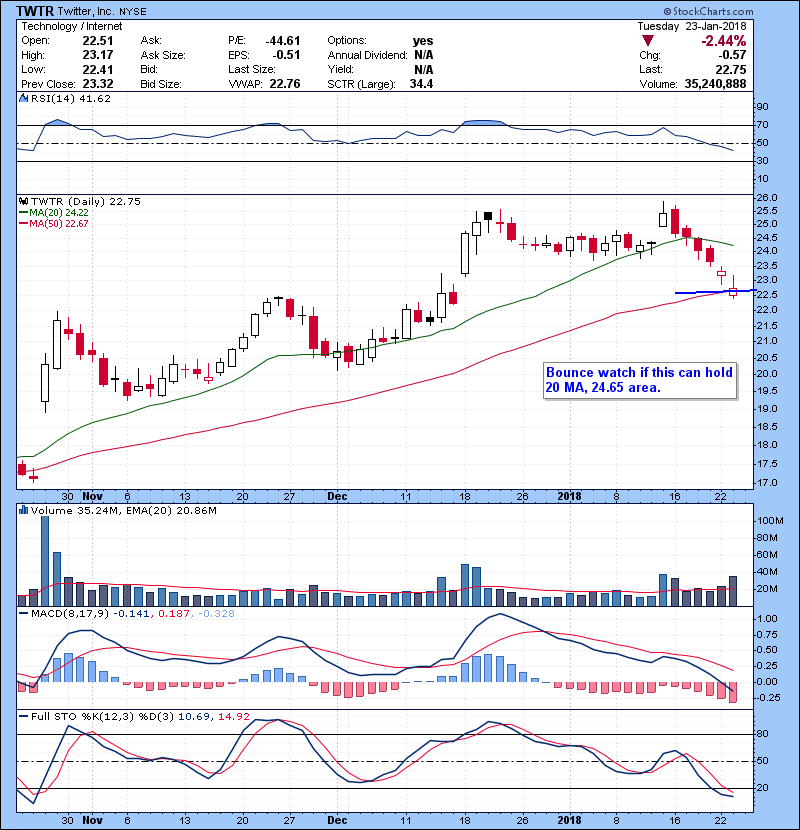Click the SCTR (Large) value 34.4
This screenshot has height=830, width=800.
pos(421,84)
